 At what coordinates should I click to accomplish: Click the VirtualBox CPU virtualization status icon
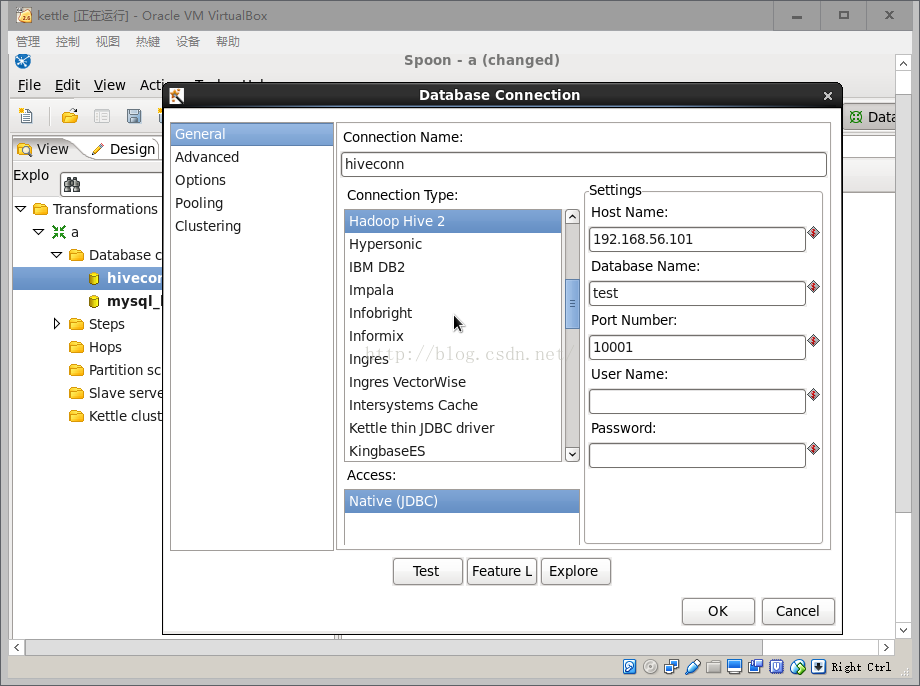click(776, 667)
